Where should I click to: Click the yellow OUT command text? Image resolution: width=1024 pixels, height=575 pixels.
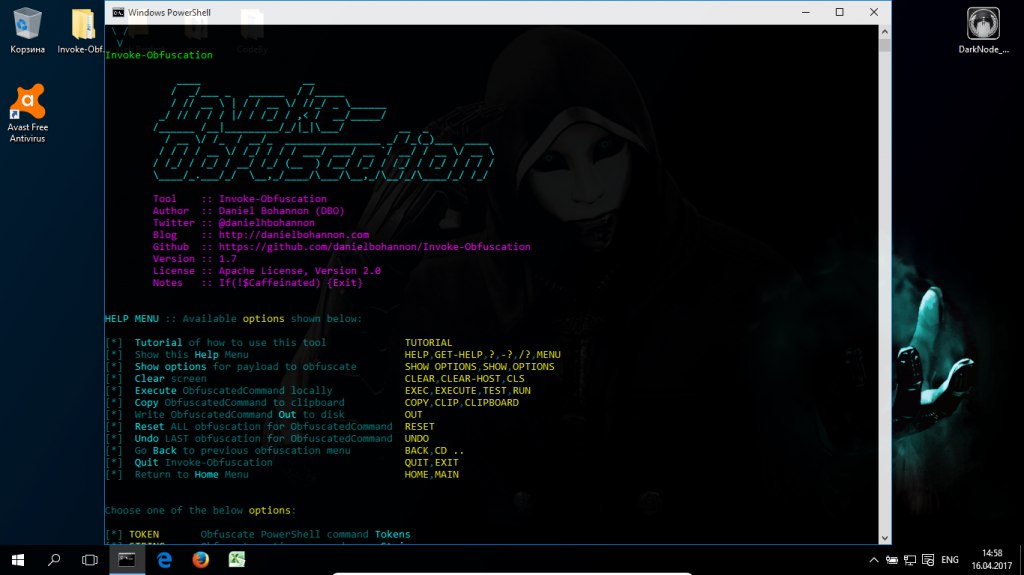413,414
